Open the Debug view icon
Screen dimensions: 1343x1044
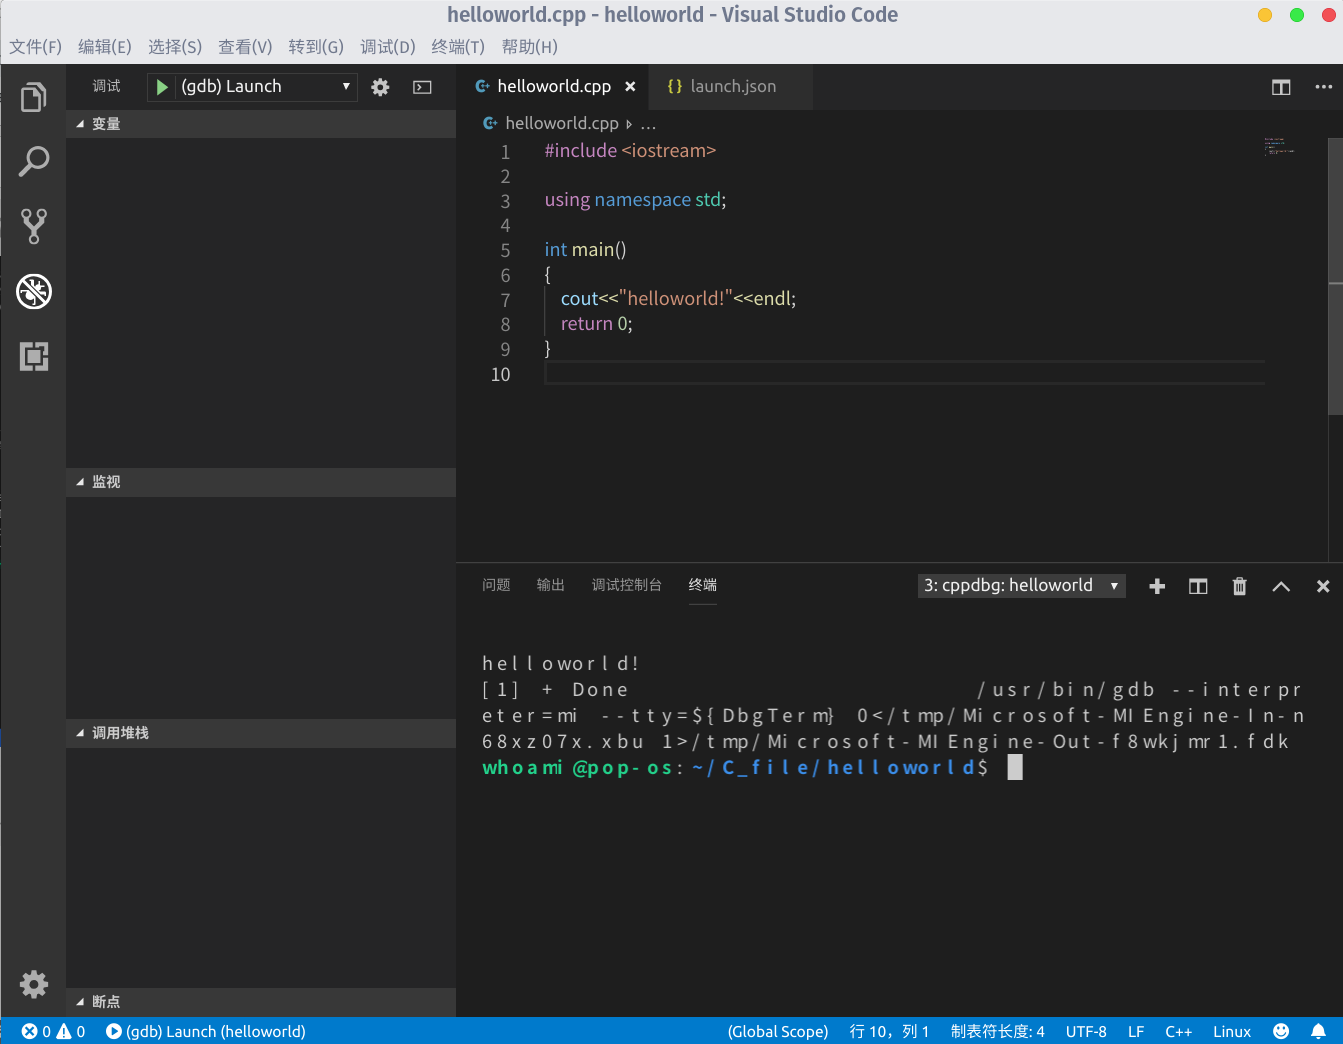(x=33, y=291)
